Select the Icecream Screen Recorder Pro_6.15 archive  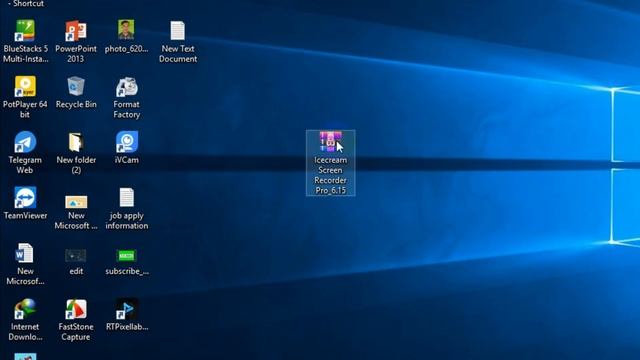[x=331, y=163]
